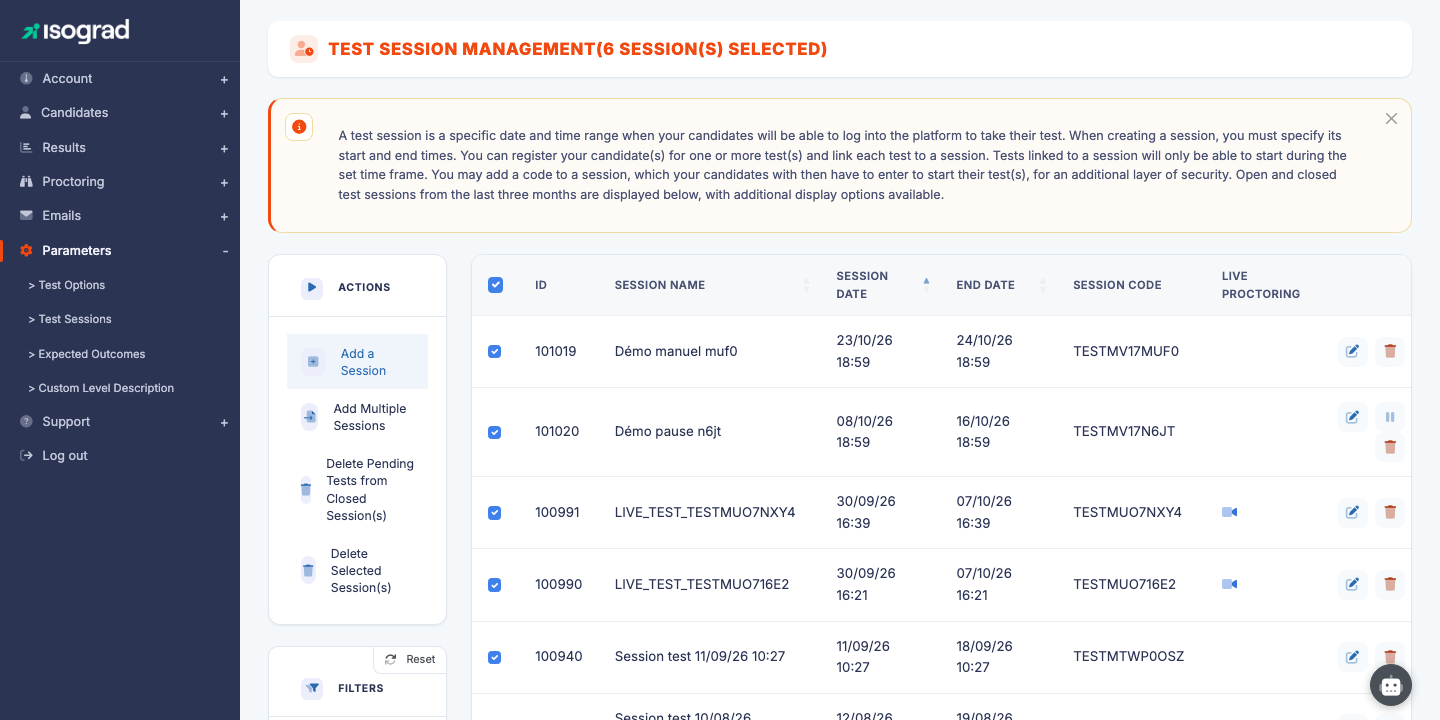Screen dimensions: 1440x720
Task: Click Delete Selected Session(s) action
Action: [x=357, y=571]
